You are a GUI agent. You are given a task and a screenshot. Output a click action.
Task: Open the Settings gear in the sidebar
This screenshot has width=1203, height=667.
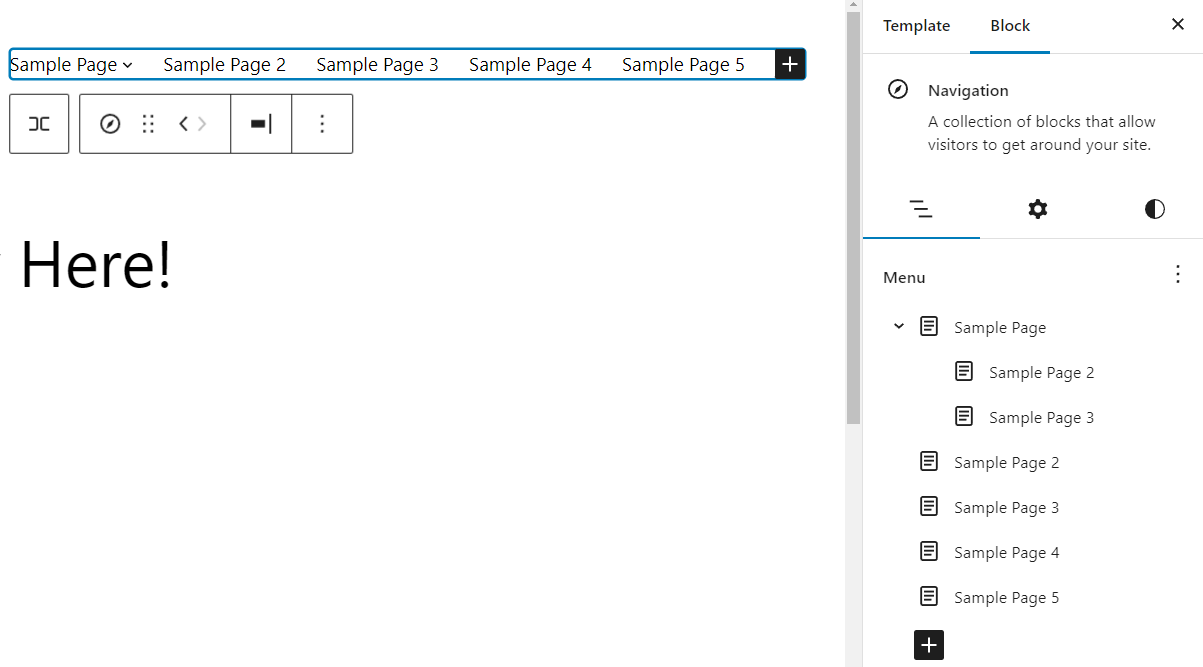point(1037,209)
